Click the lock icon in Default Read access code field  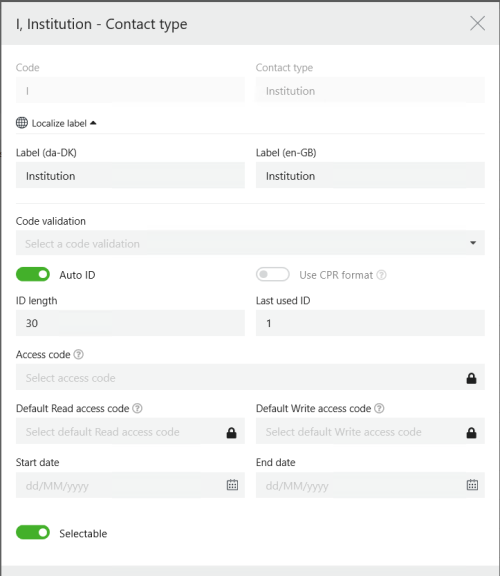click(231, 432)
